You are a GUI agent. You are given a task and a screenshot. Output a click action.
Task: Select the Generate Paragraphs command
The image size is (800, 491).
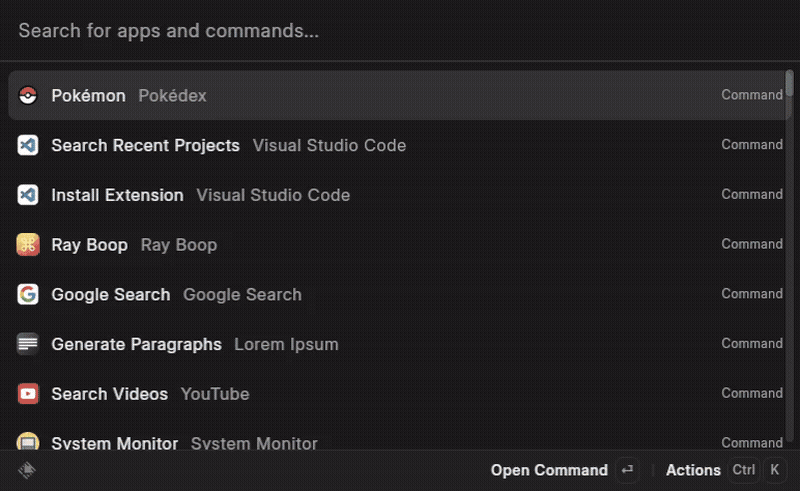tap(399, 344)
